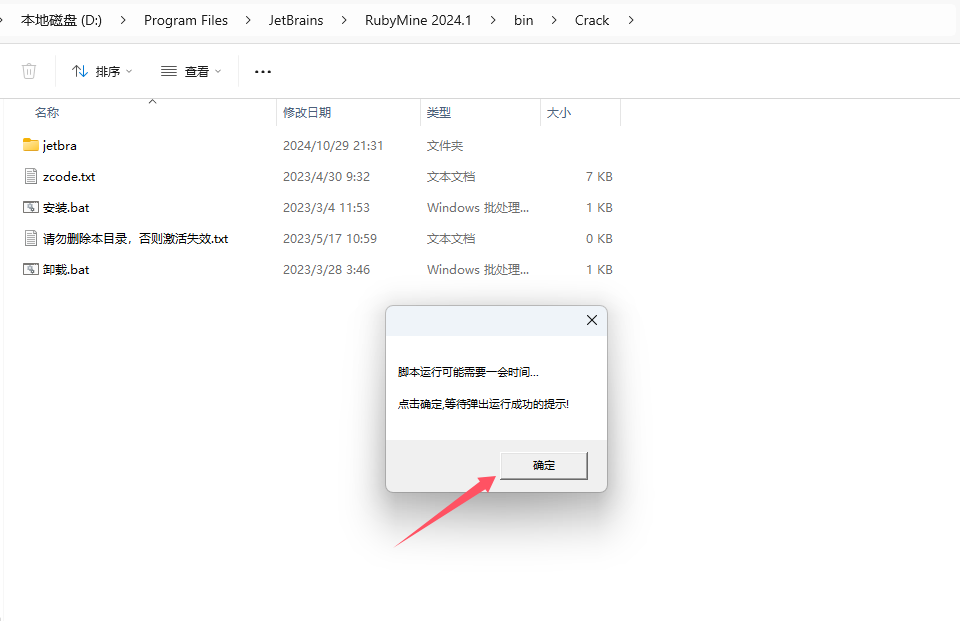Expand chevron after Crack breadcrumb
960x621 pixels.
pos(631,20)
